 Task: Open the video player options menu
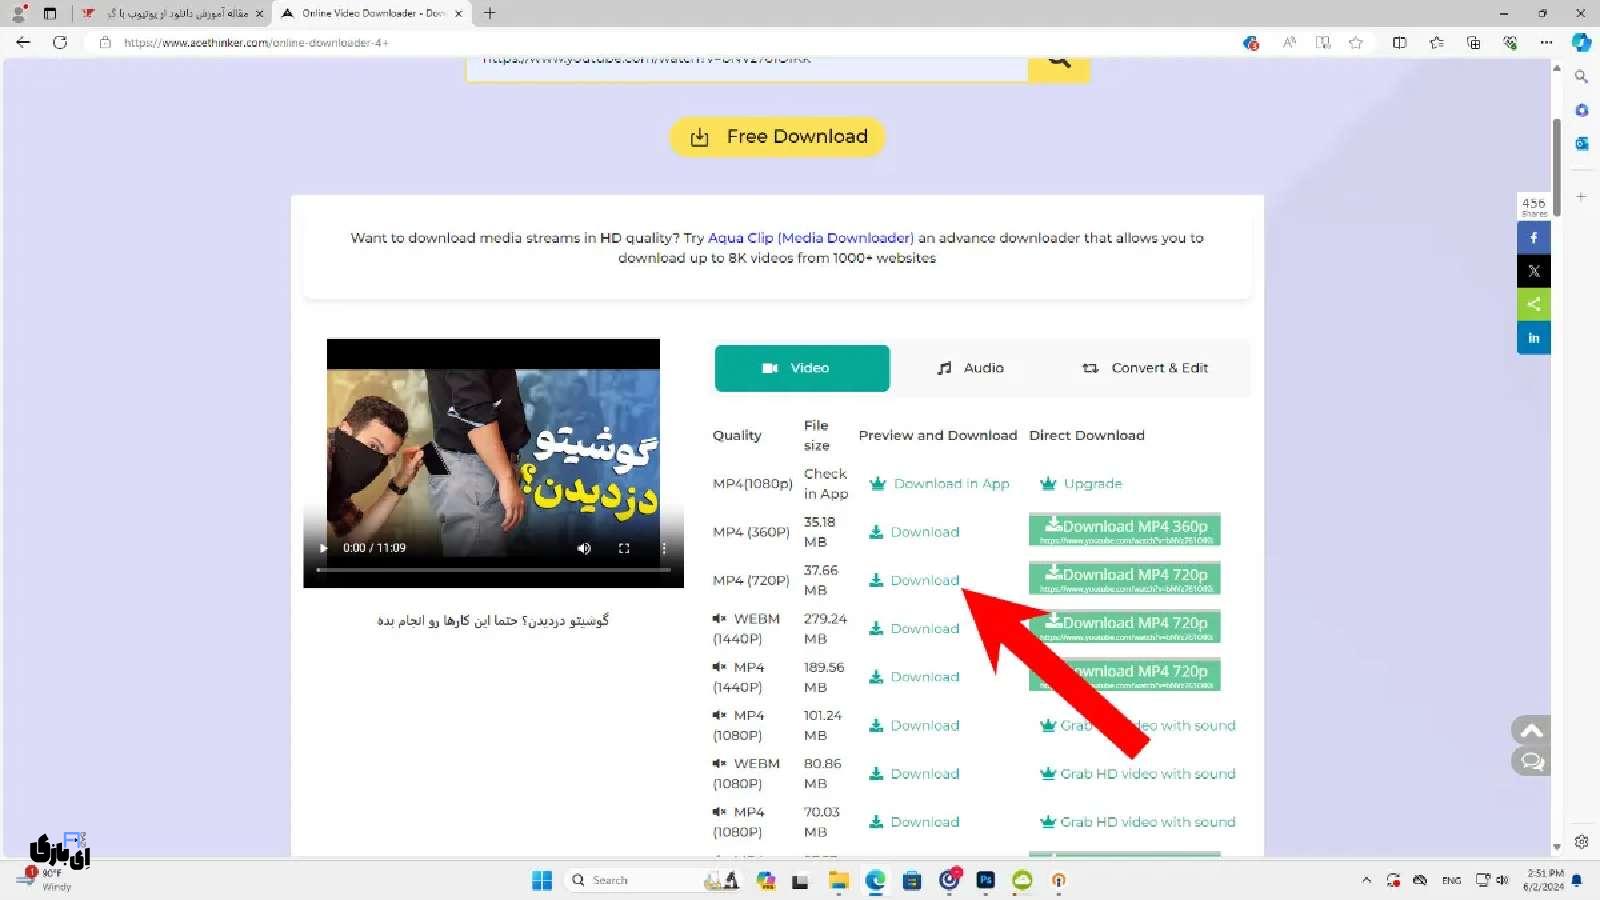[x=663, y=548]
